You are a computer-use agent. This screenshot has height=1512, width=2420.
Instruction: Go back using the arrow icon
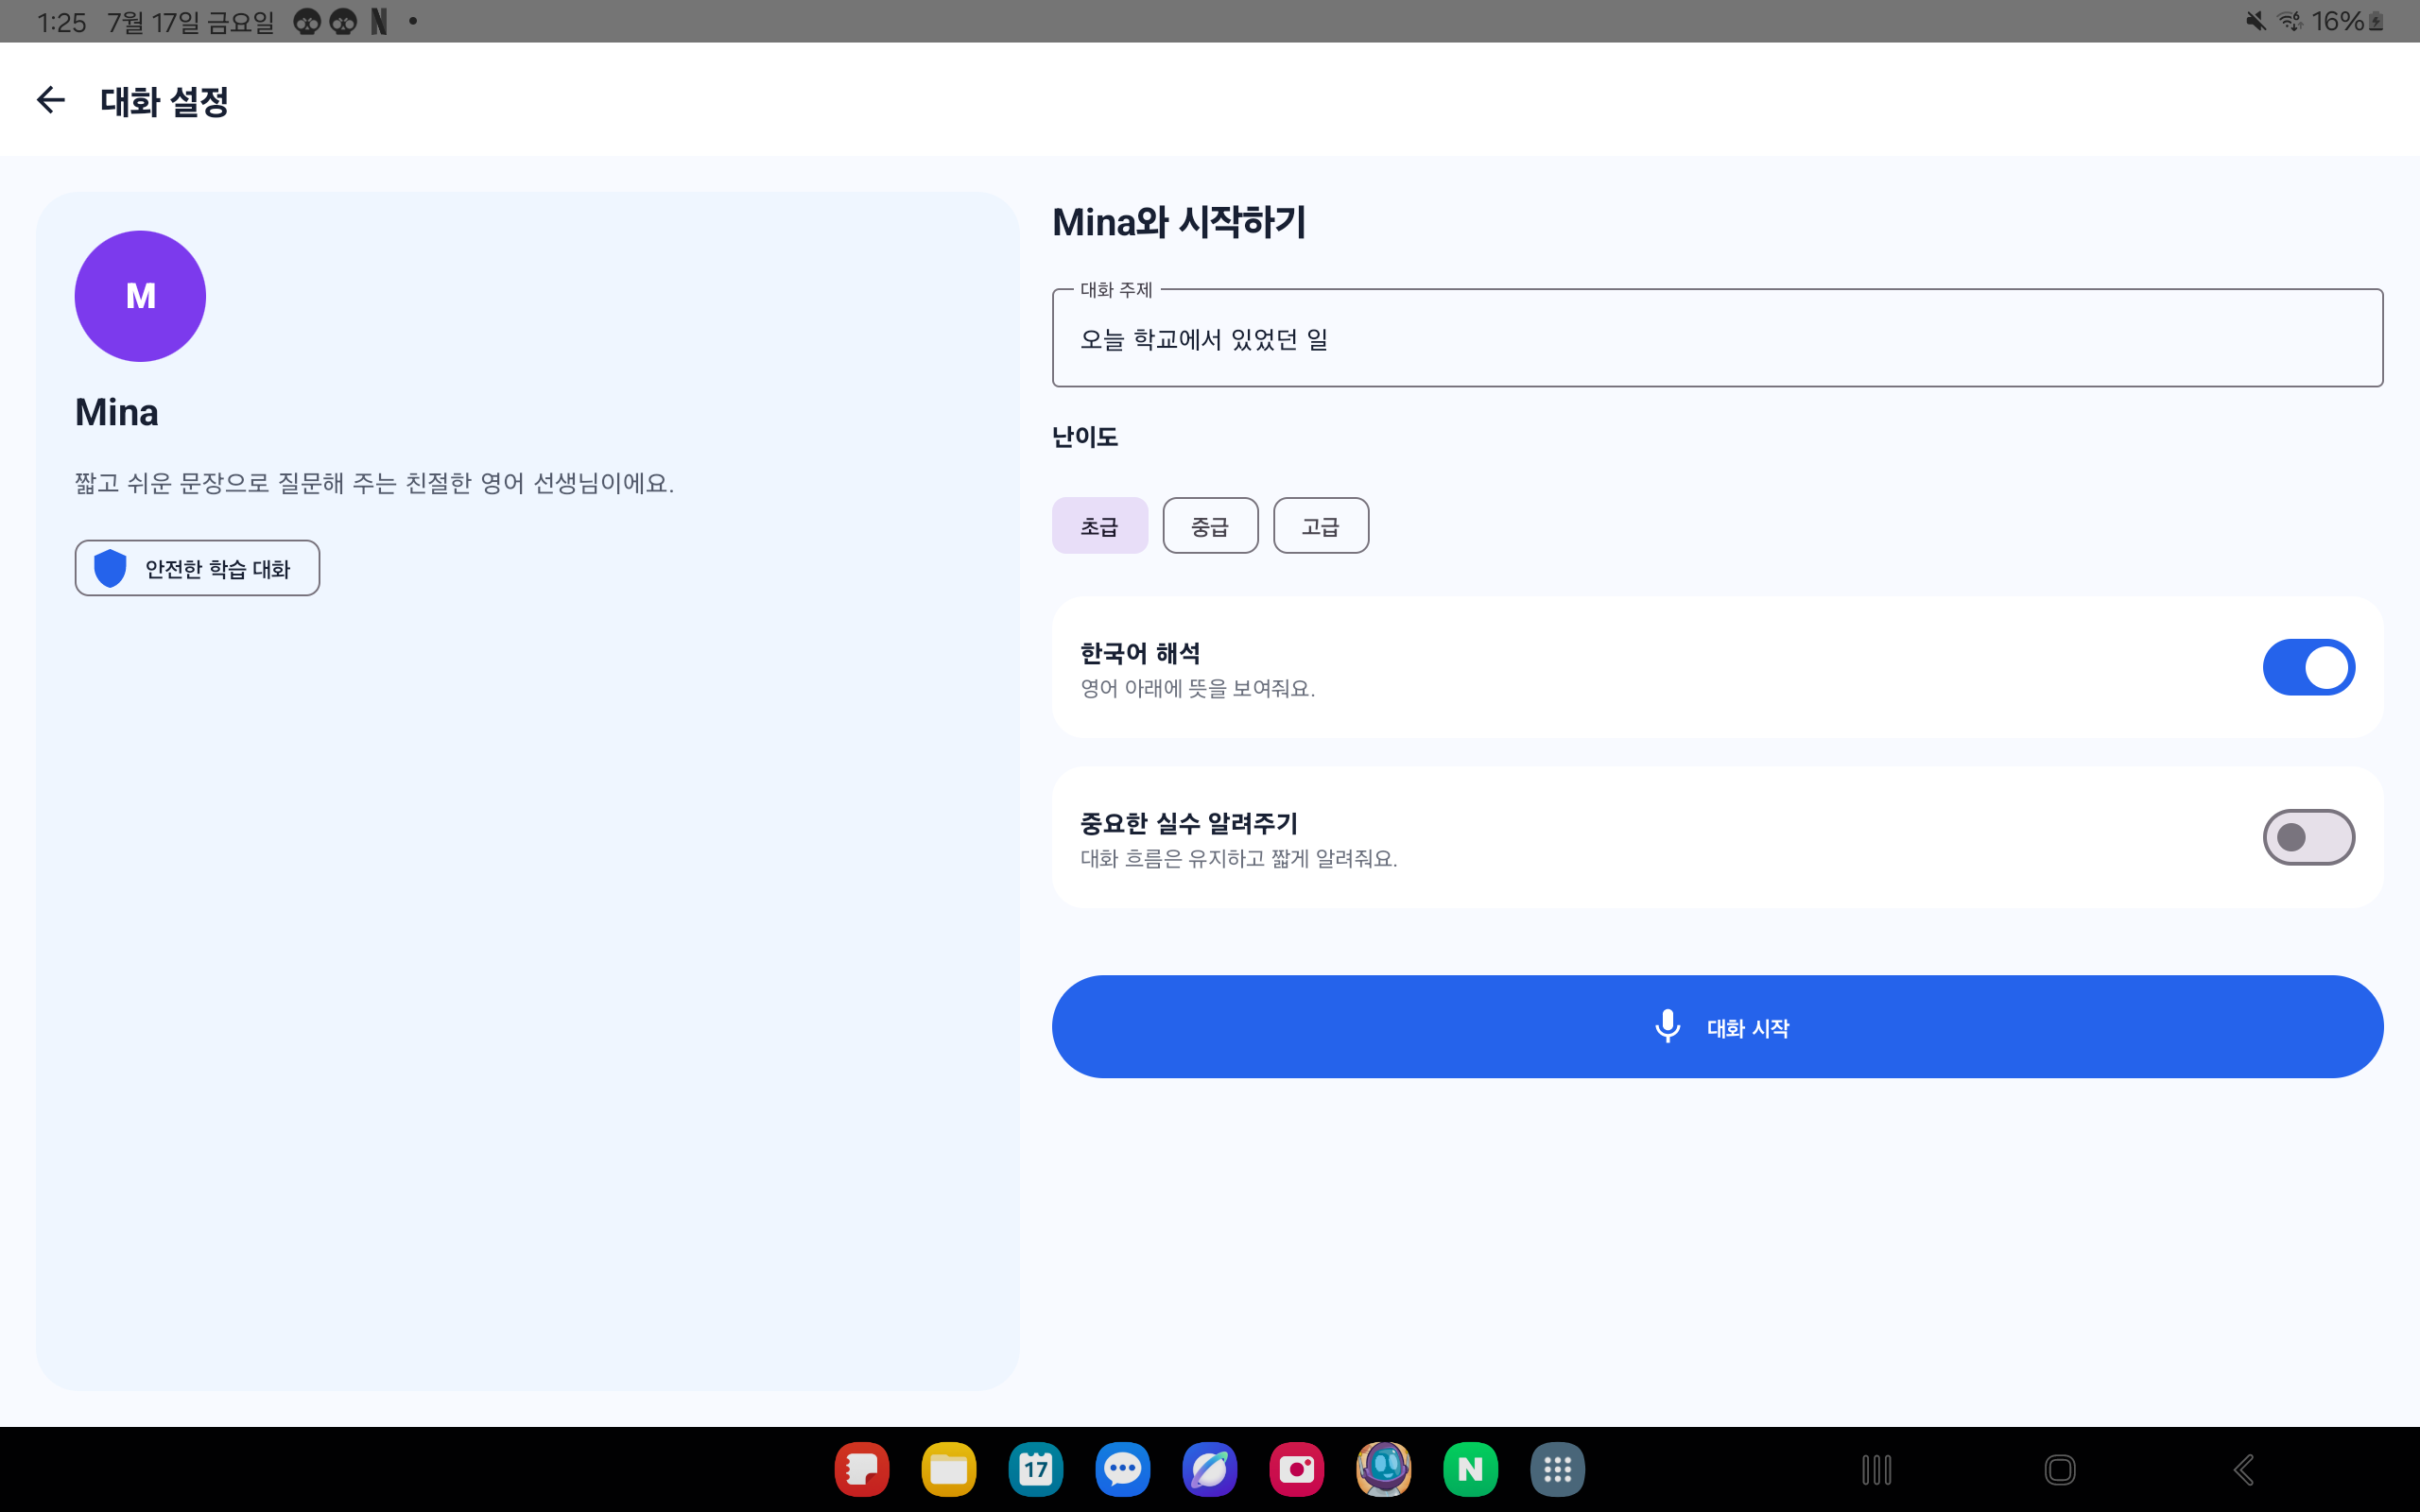click(x=50, y=100)
